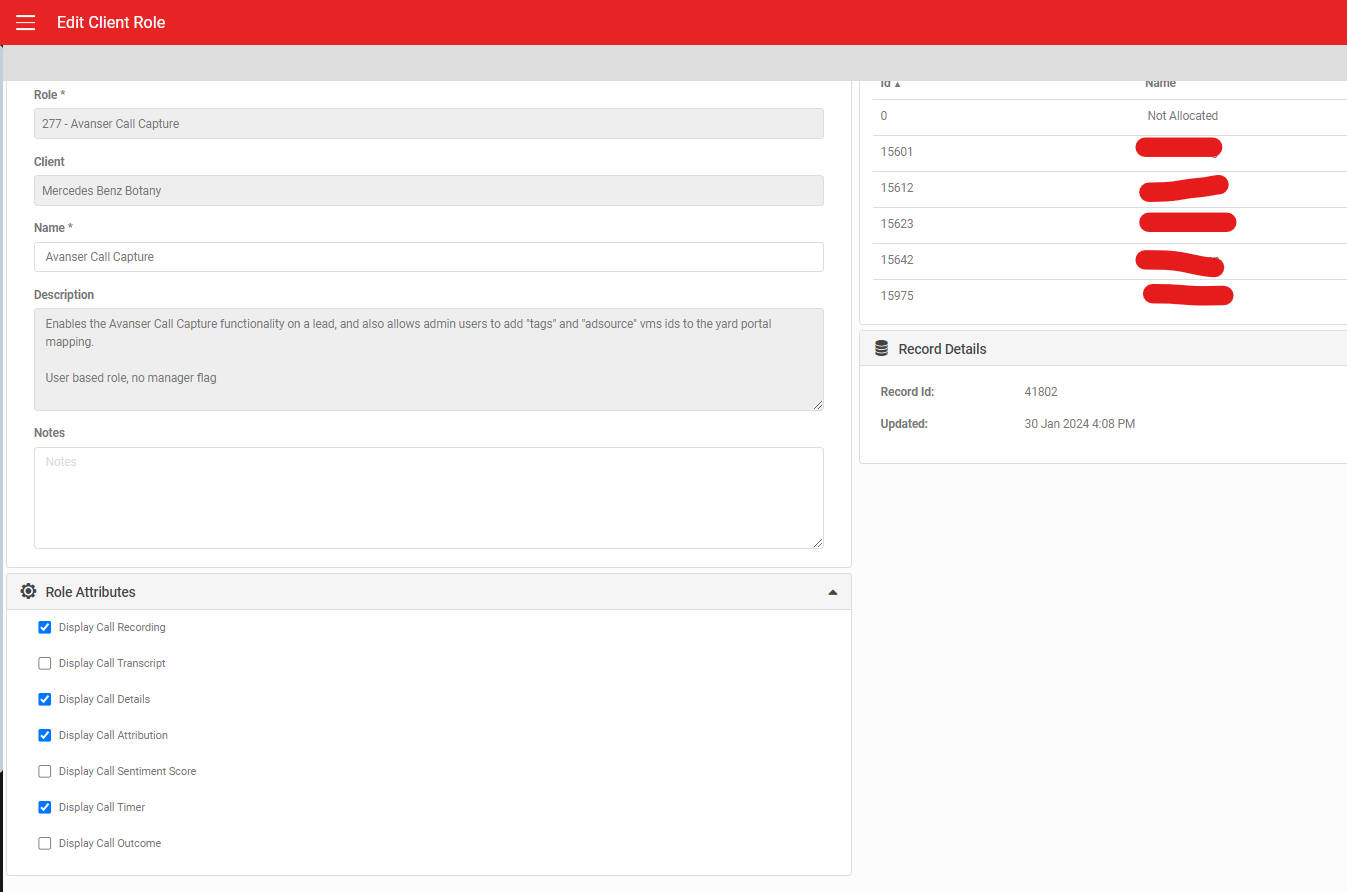
Task: Collapse the Role Attributes panel arrow
Action: [x=832, y=592]
